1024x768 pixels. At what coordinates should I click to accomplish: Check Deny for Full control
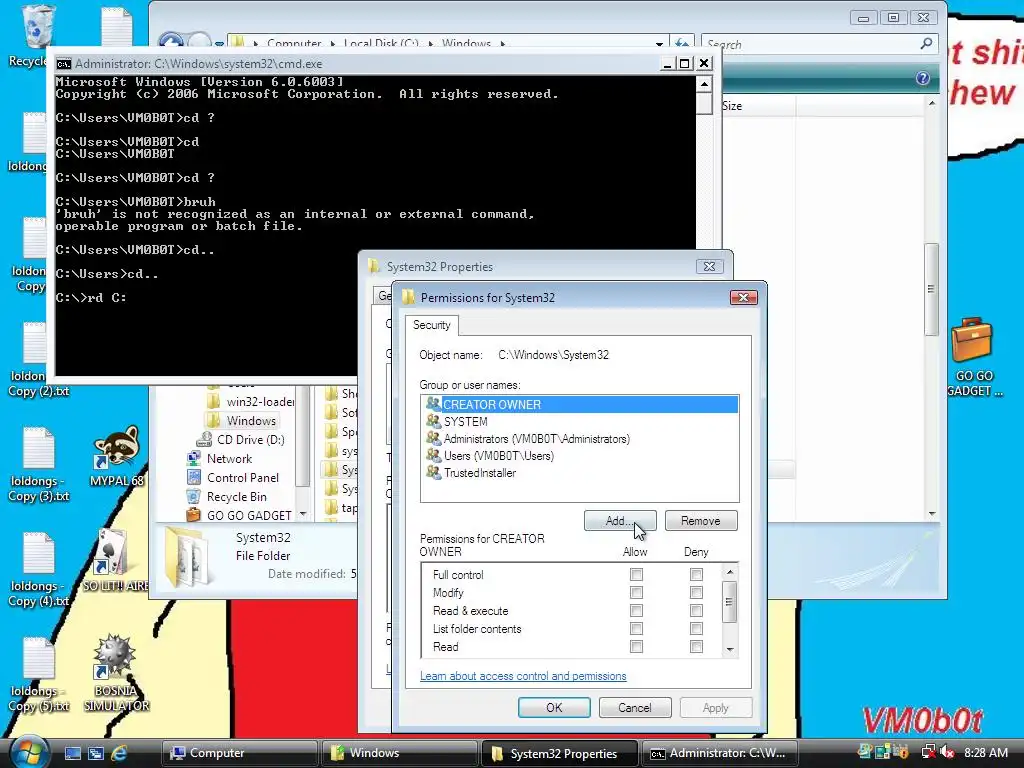(x=696, y=575)
